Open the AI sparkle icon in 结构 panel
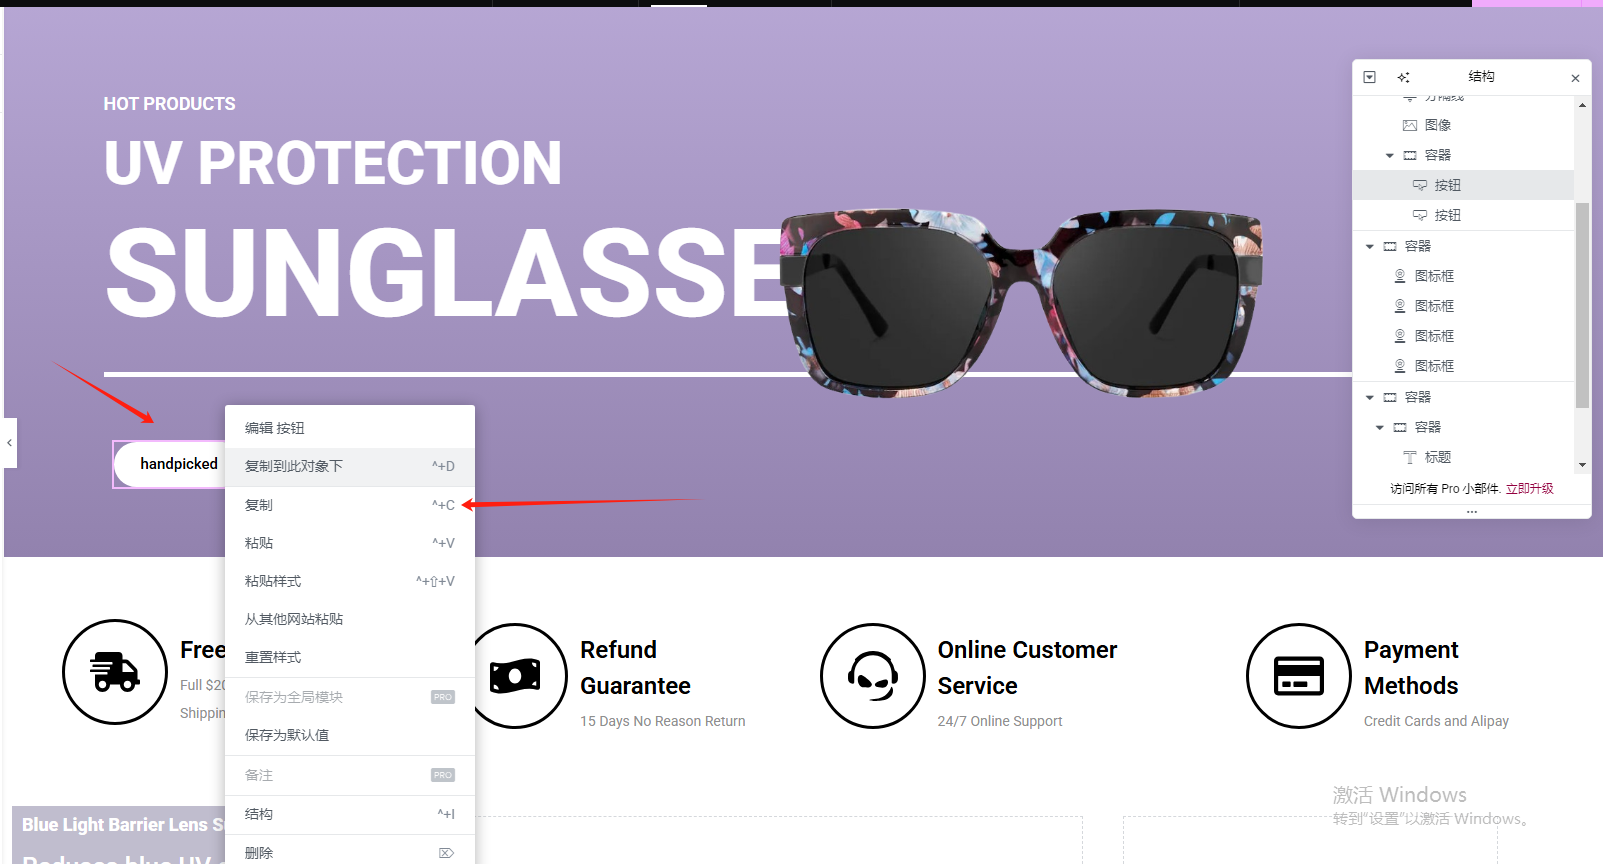This screenshot has height=864, width=1603. coord(1403,77)
